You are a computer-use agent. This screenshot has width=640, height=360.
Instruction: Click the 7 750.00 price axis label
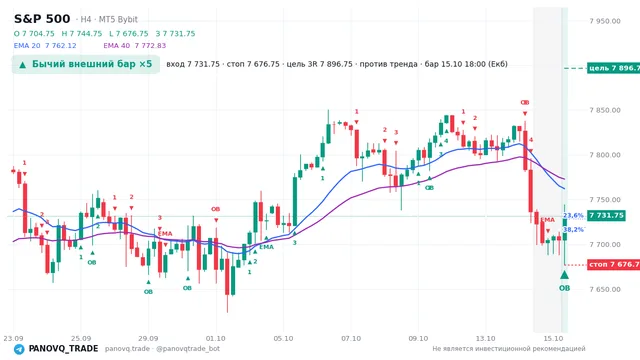pos(605,200)
